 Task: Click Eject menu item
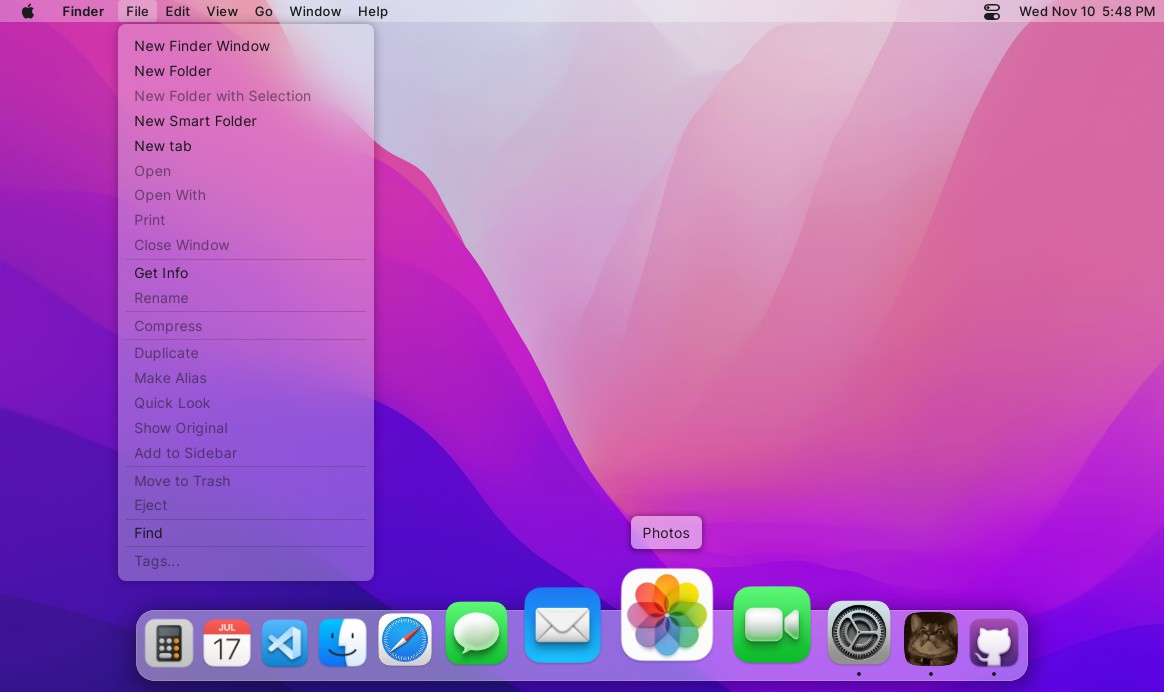coord(246,505)
